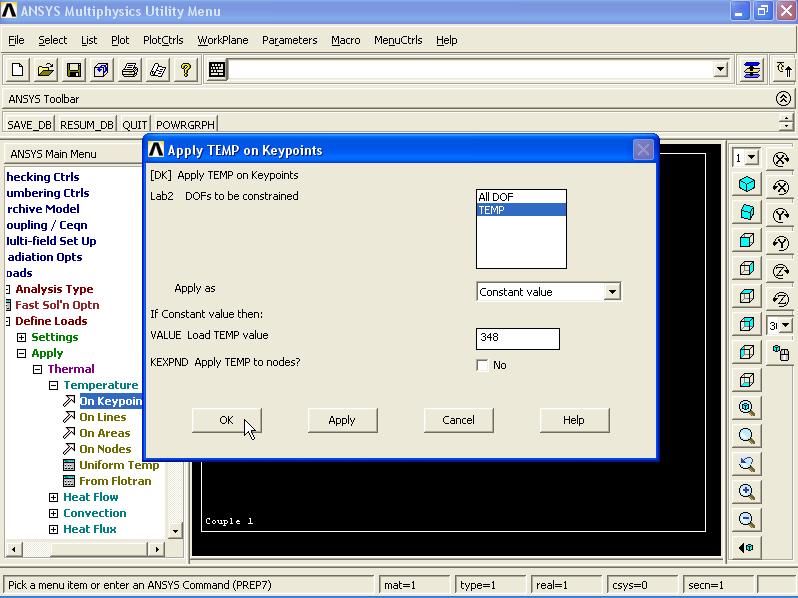The width and height of the screenshot is (798, 598).
Task: Click the Help button in the dialog
Action: coord(574,420)
